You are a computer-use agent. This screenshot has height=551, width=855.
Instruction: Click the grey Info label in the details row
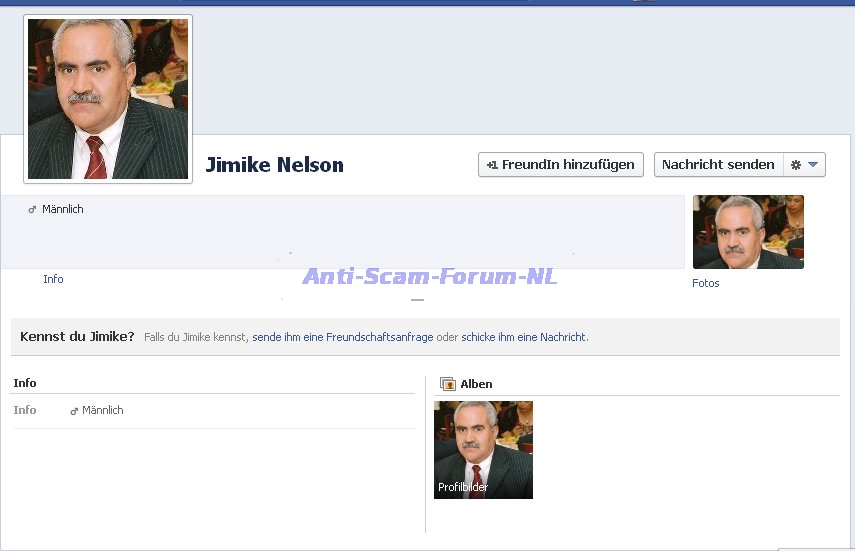[x=25, y=411]
